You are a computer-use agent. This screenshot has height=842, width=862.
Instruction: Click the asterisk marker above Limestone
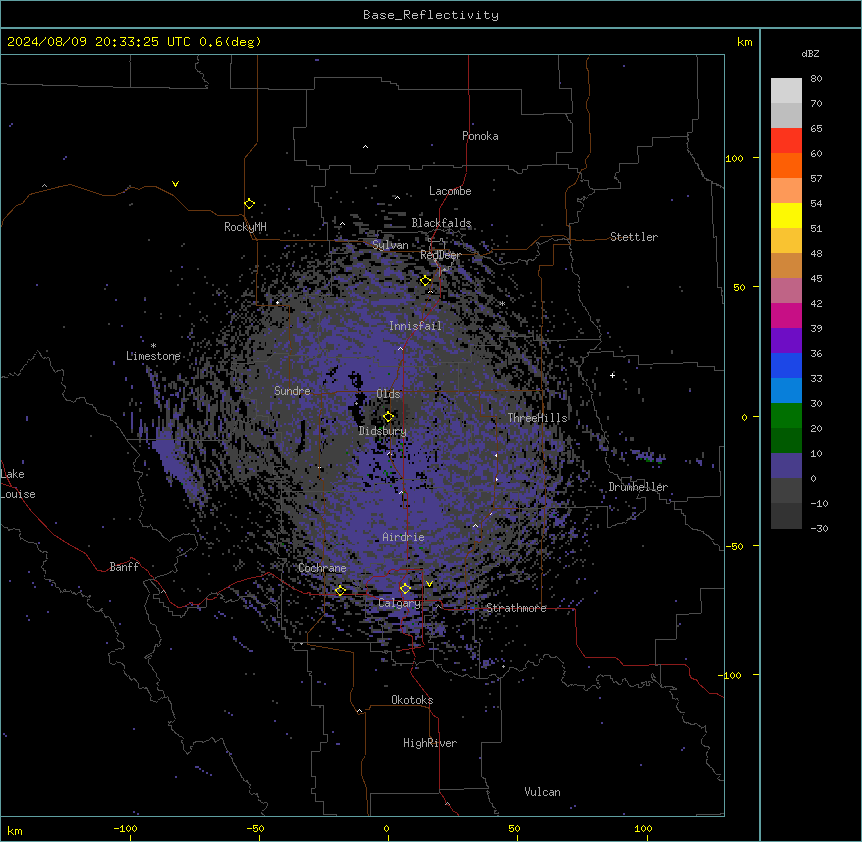[153, 346]
